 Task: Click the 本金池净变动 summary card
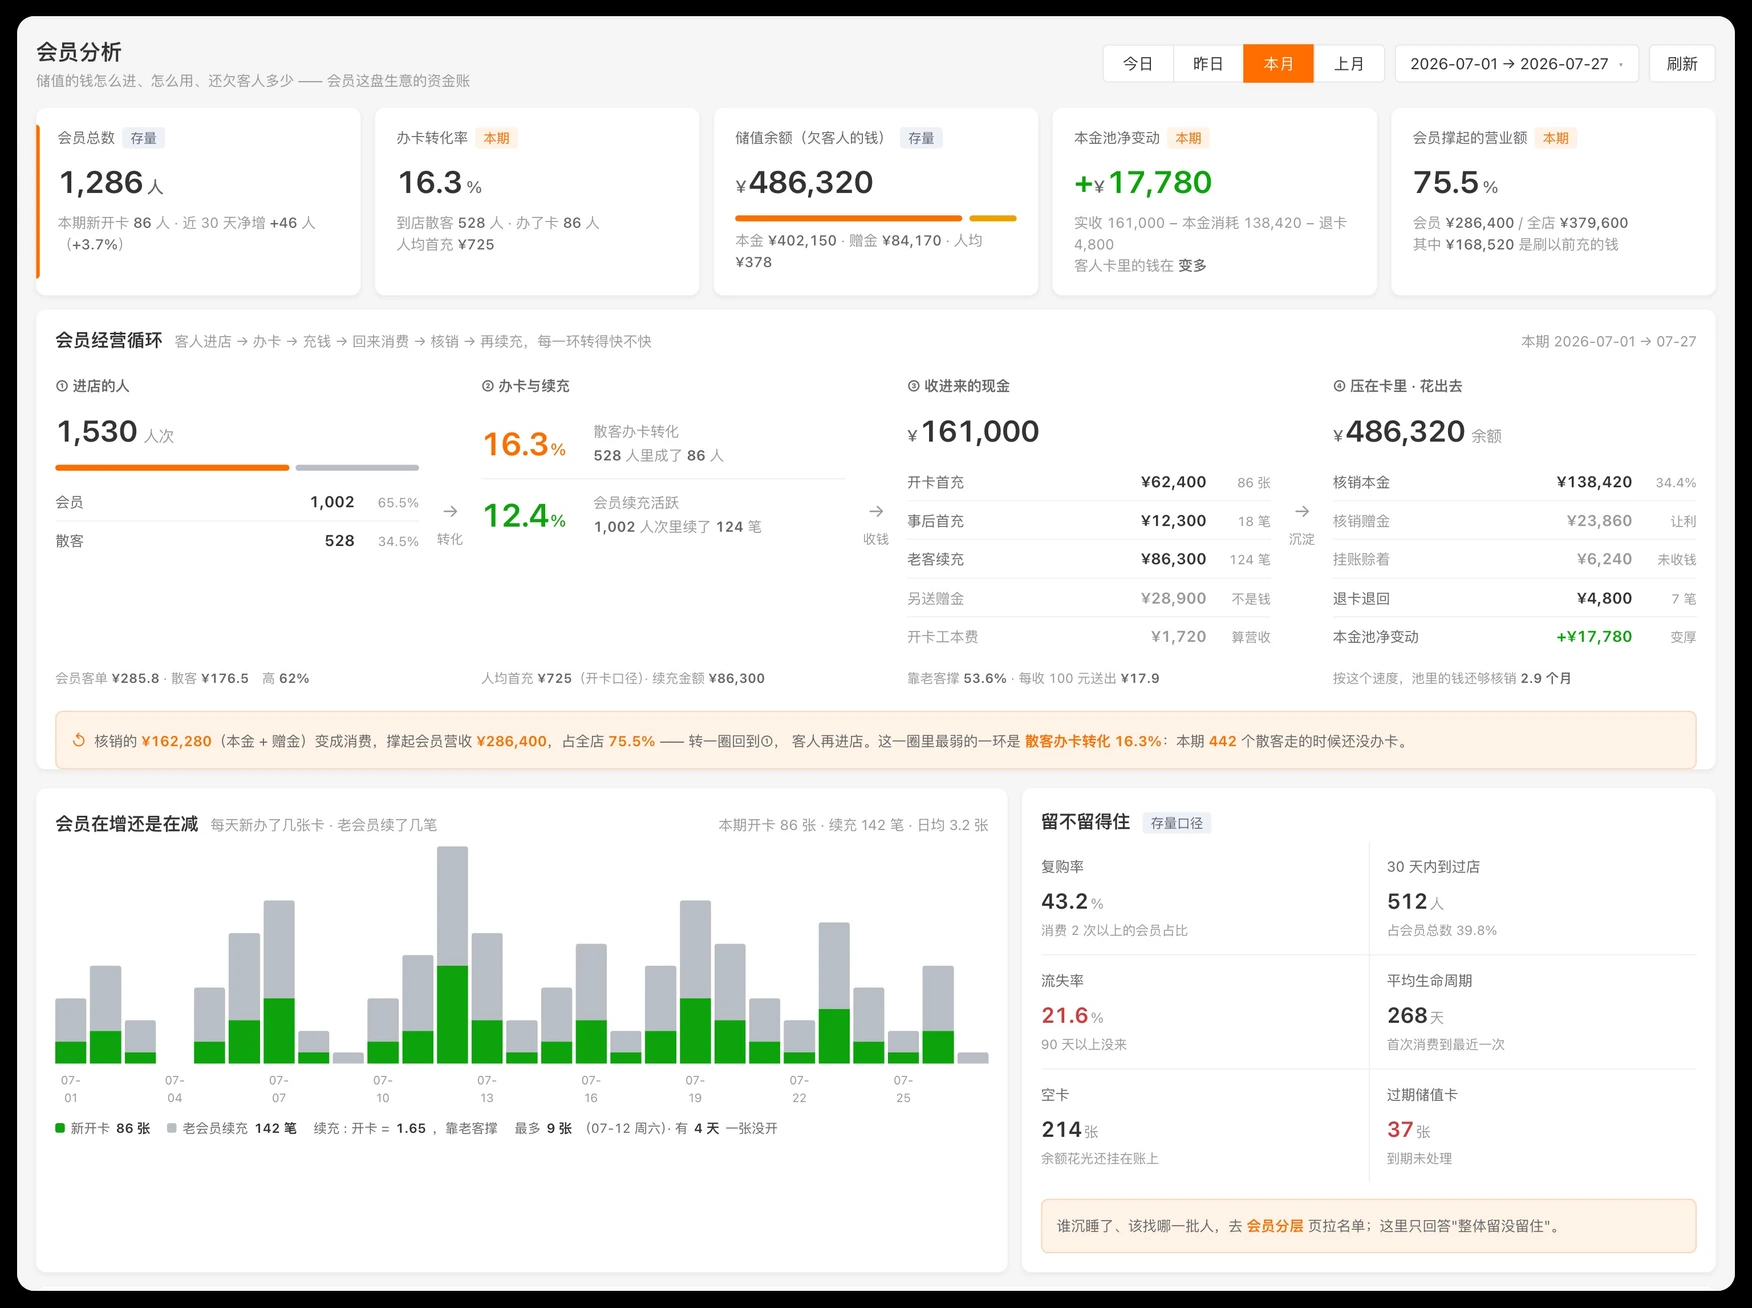[x=1214, y=202]
